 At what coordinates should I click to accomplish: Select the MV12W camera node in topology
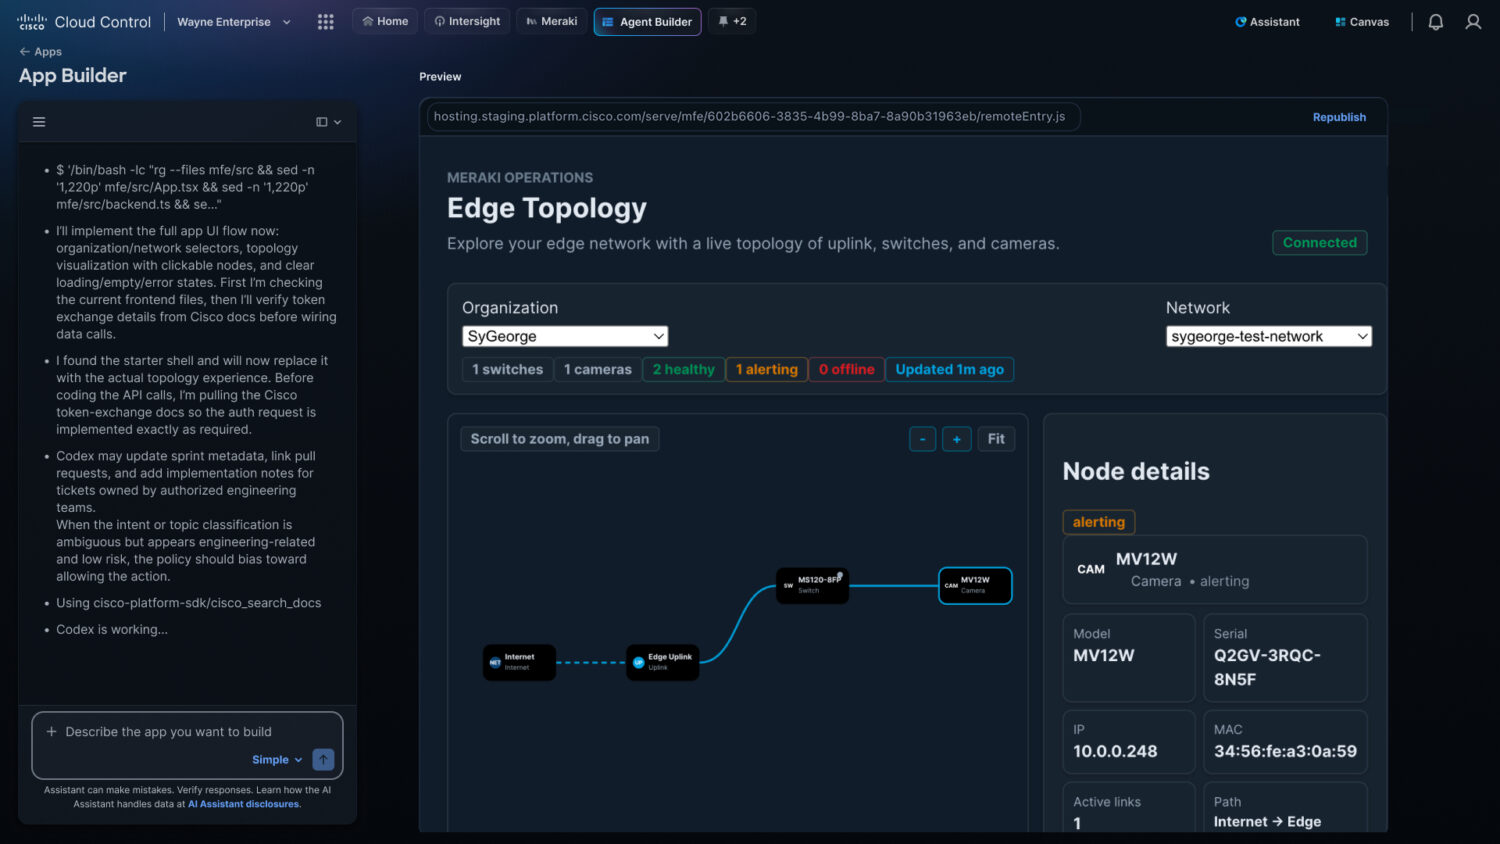pos(975,585)
